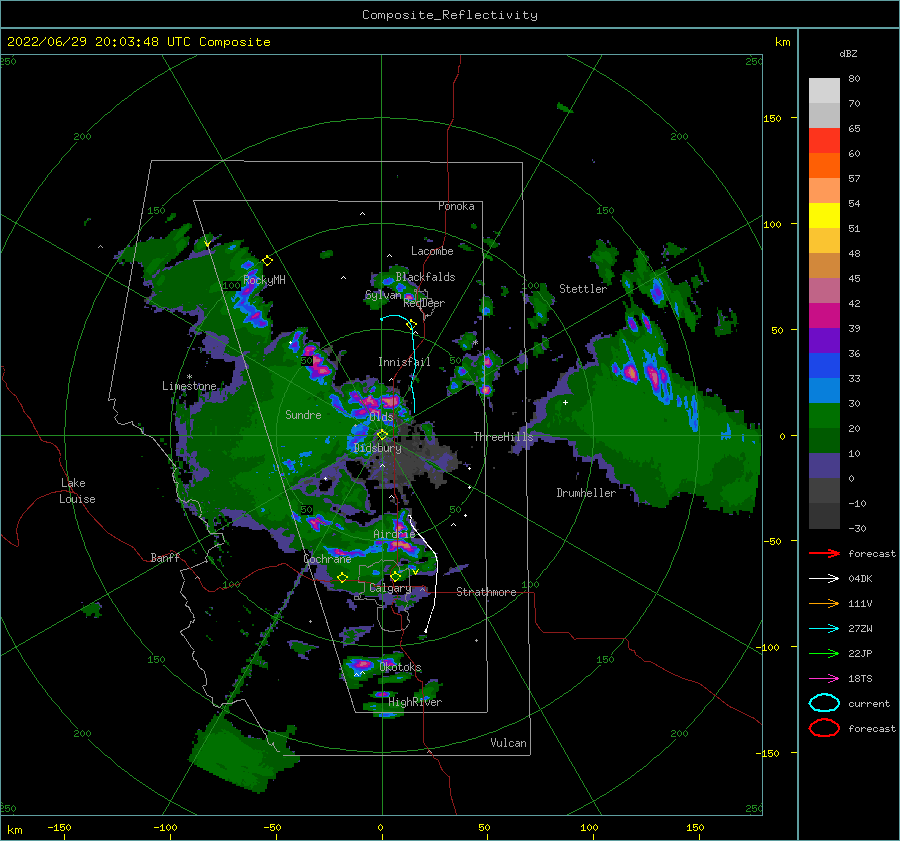Click the yellow diamond marker at radar center
The image size is (900, 841).
(382, 435)
